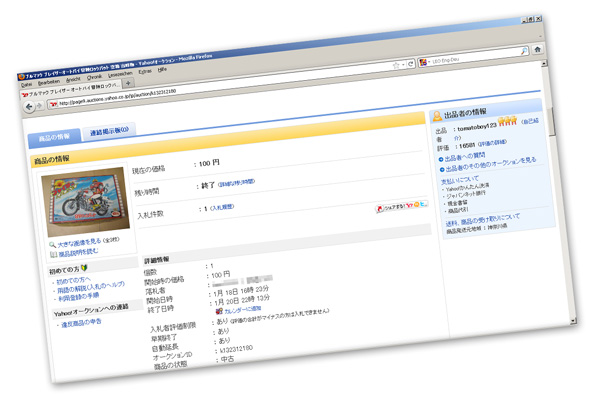This screenshot has width=590, height=401.
Task: Open 商品説明を読む link
Action: (x=78, y=252)
